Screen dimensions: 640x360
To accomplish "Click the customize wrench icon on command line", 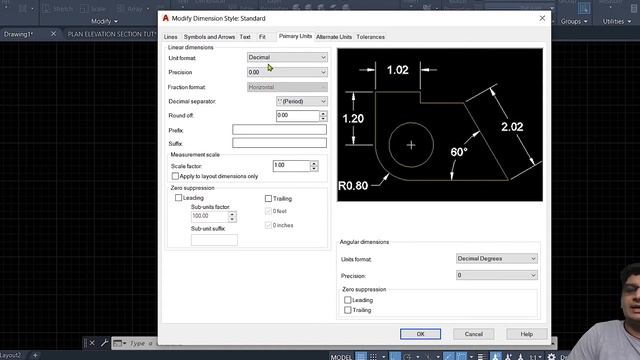I will (104, 343).
